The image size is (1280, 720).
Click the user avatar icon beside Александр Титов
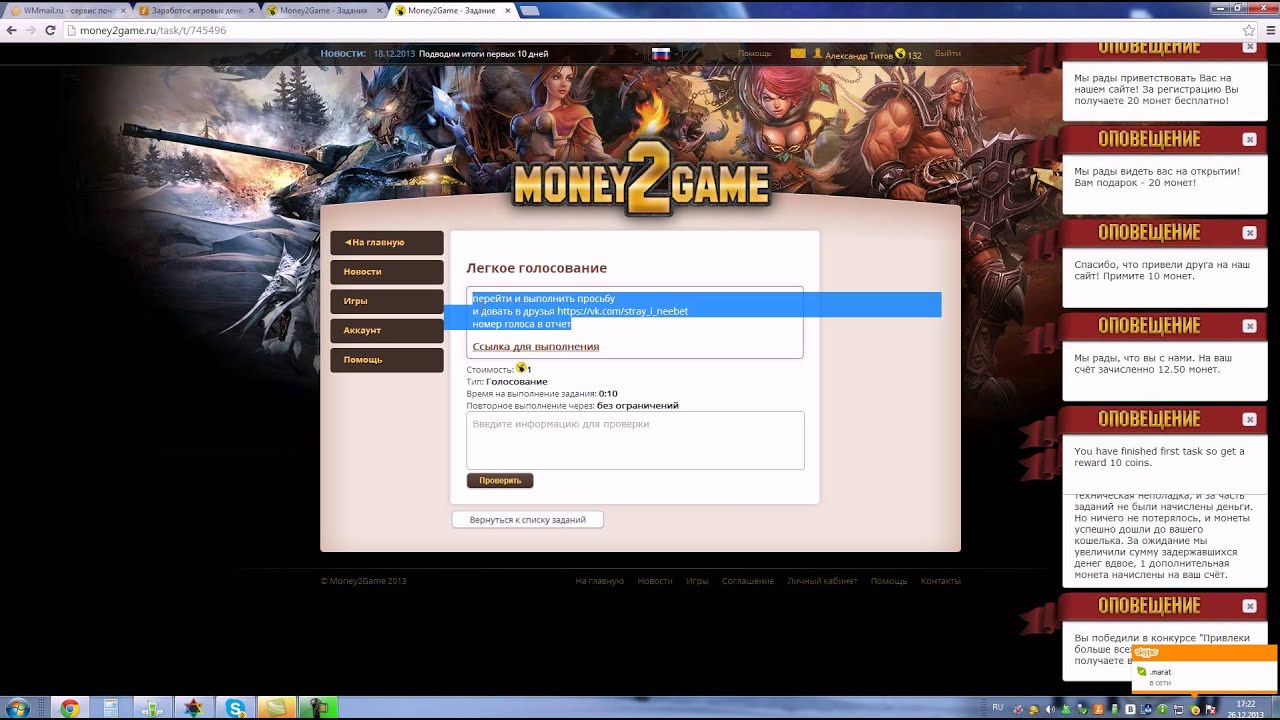coord(818,54)
